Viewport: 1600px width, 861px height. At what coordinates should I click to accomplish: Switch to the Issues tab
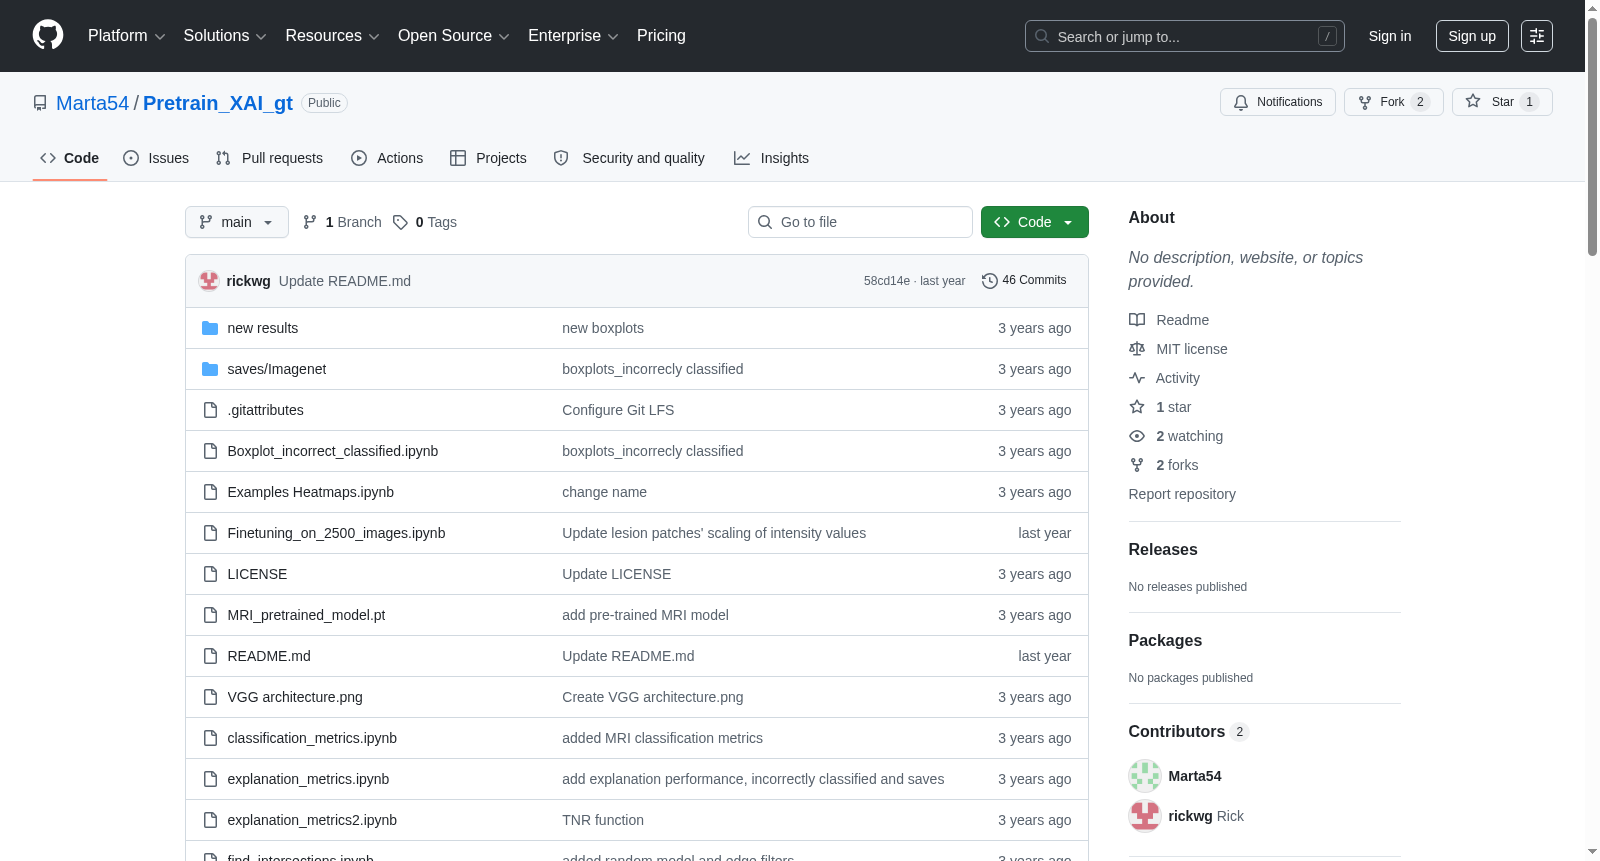156,158
